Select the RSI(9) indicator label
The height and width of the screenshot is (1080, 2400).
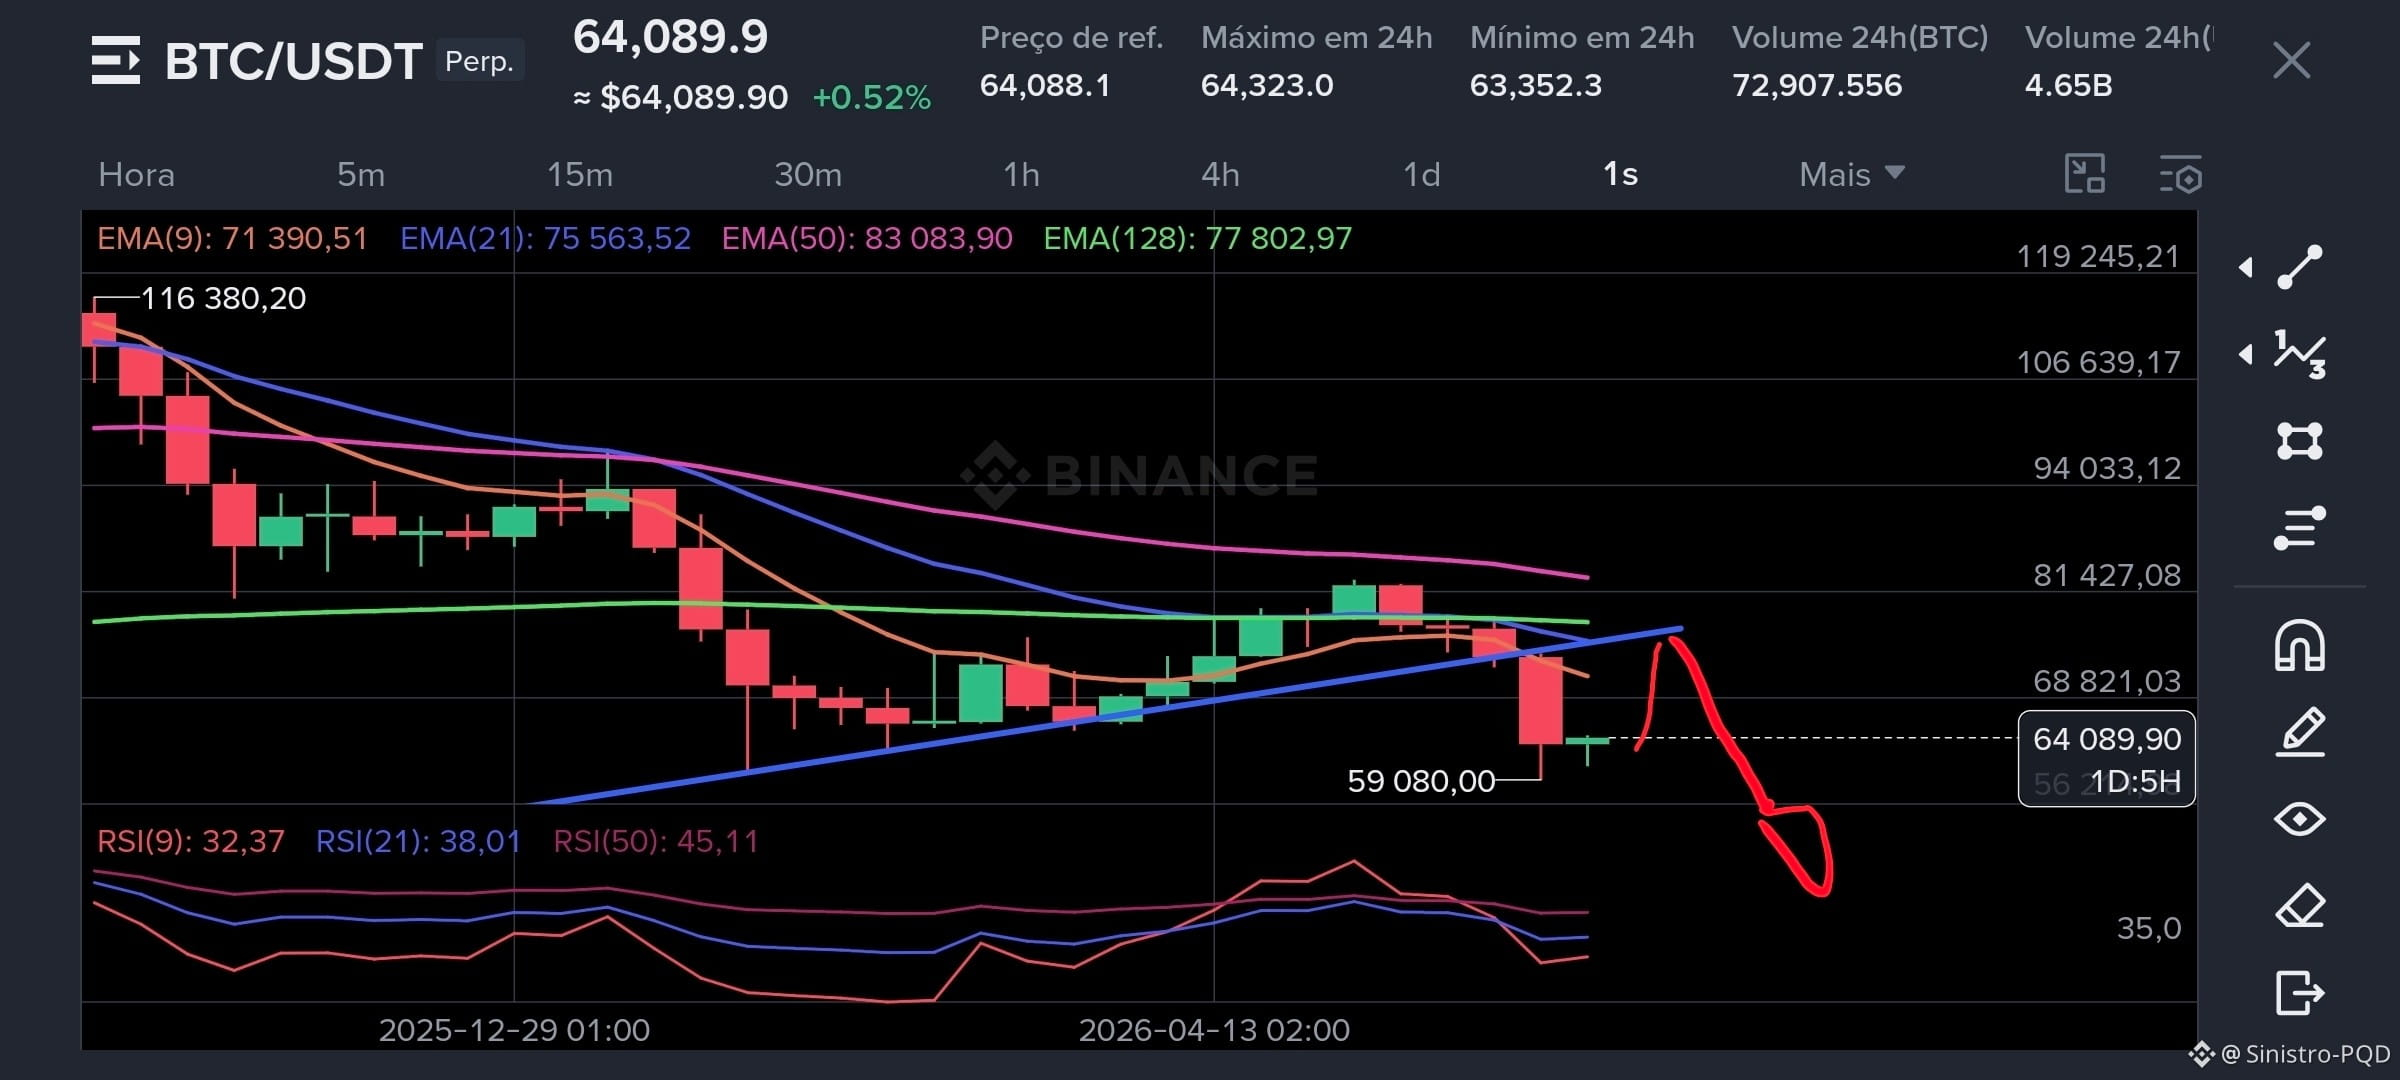pos(190,841)
